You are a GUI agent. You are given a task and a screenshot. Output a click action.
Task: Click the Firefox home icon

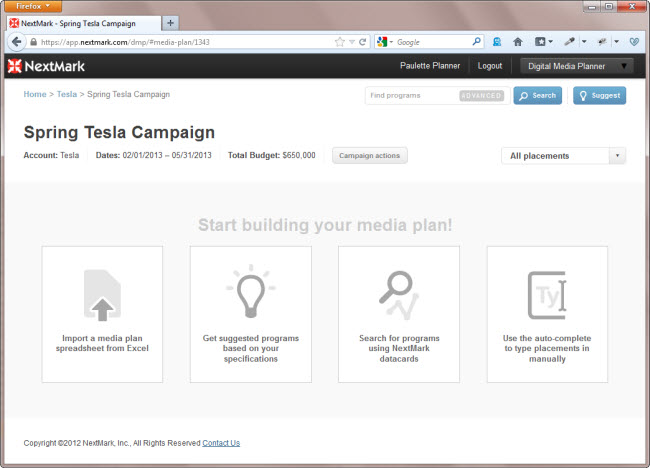(518, 41)
